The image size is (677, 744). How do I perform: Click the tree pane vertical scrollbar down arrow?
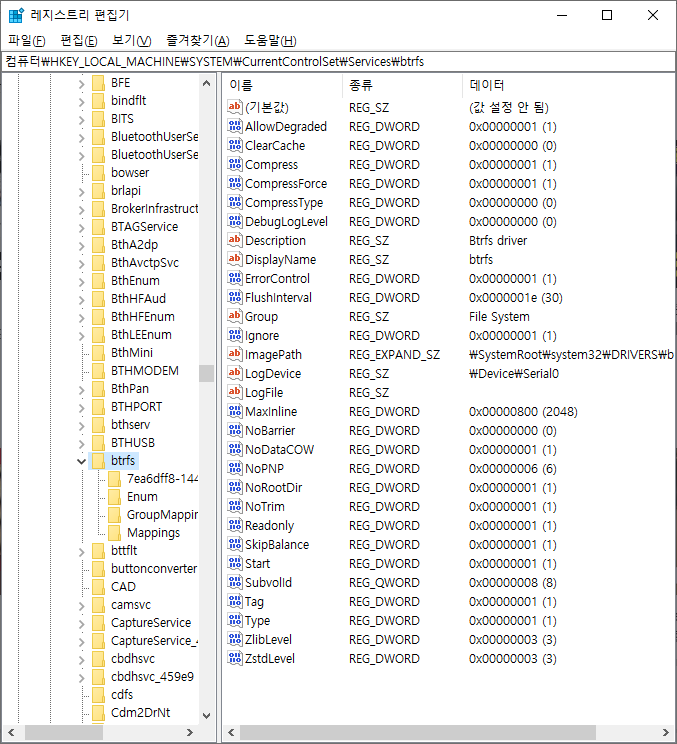click(206, 716)
